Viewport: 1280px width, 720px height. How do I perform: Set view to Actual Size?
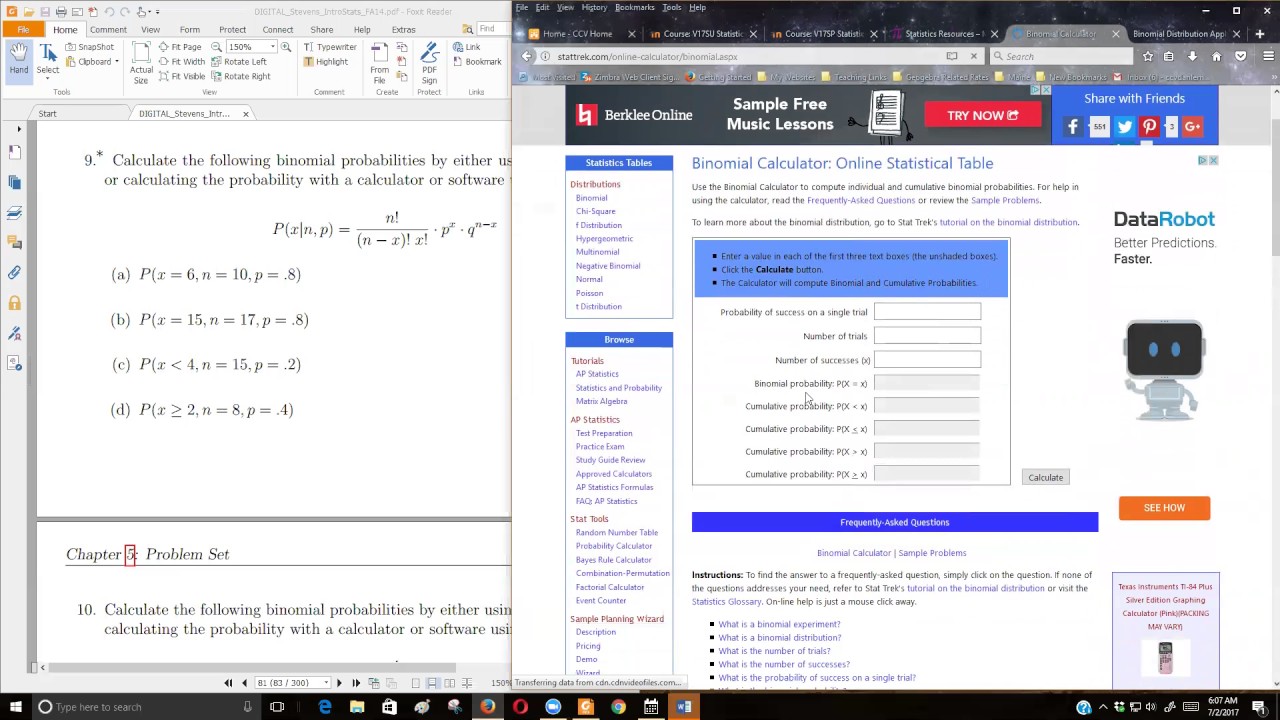tap(141, 62)
